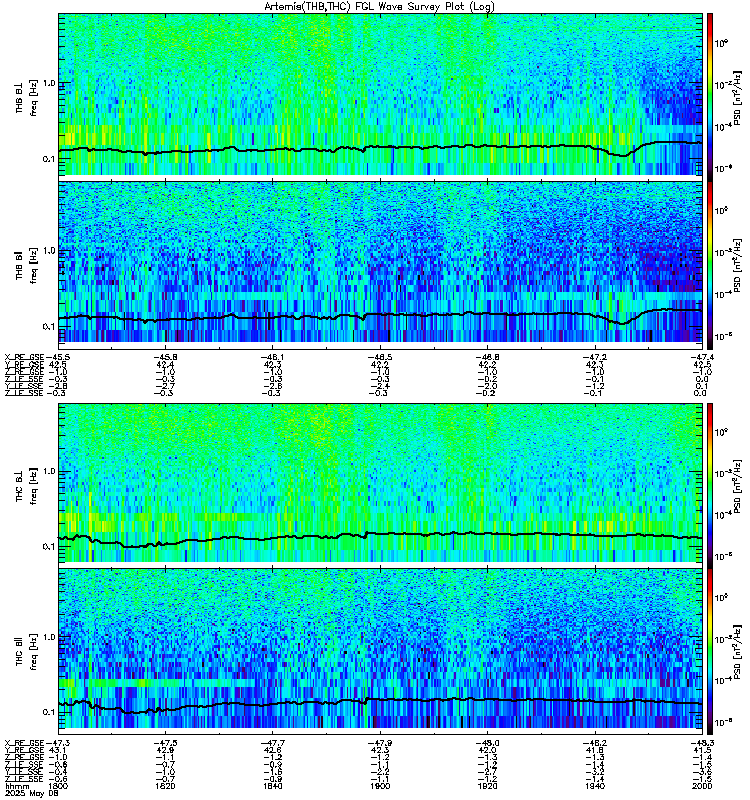
Task: Click the X_RE_GSE value "-48.2"
Action: (x=595, y=743)
